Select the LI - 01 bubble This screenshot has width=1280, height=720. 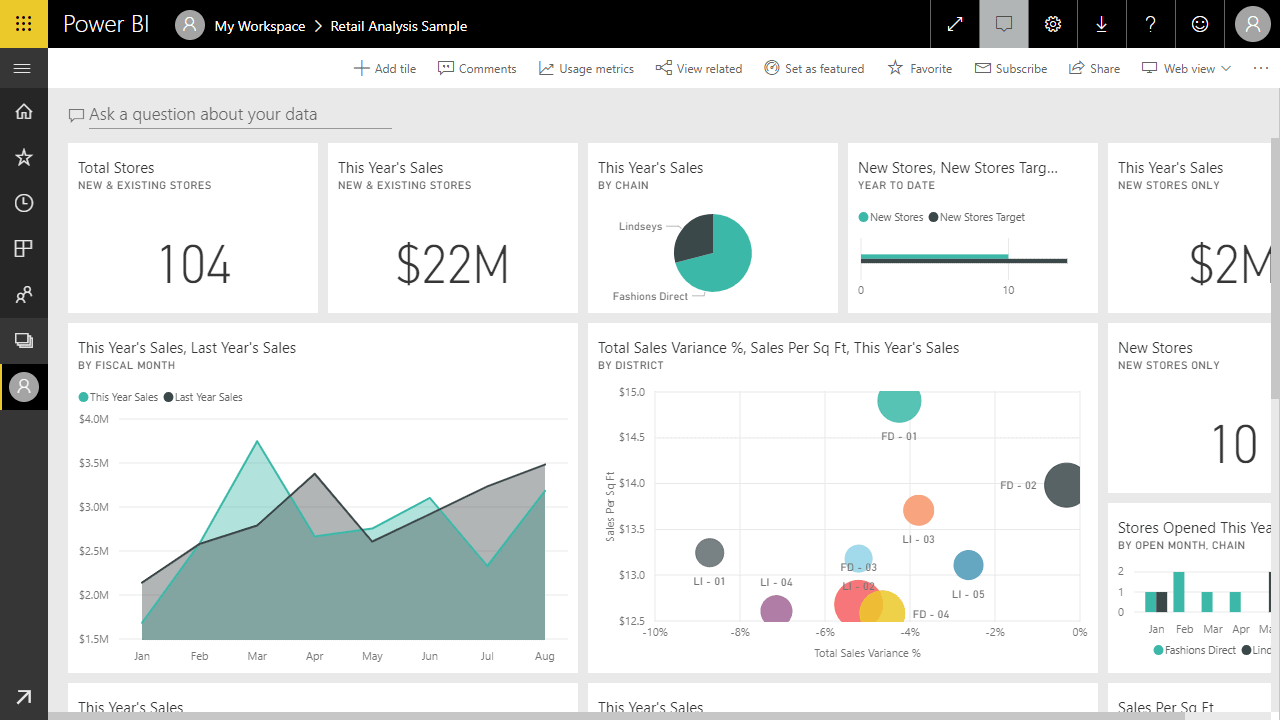[709, 552]
